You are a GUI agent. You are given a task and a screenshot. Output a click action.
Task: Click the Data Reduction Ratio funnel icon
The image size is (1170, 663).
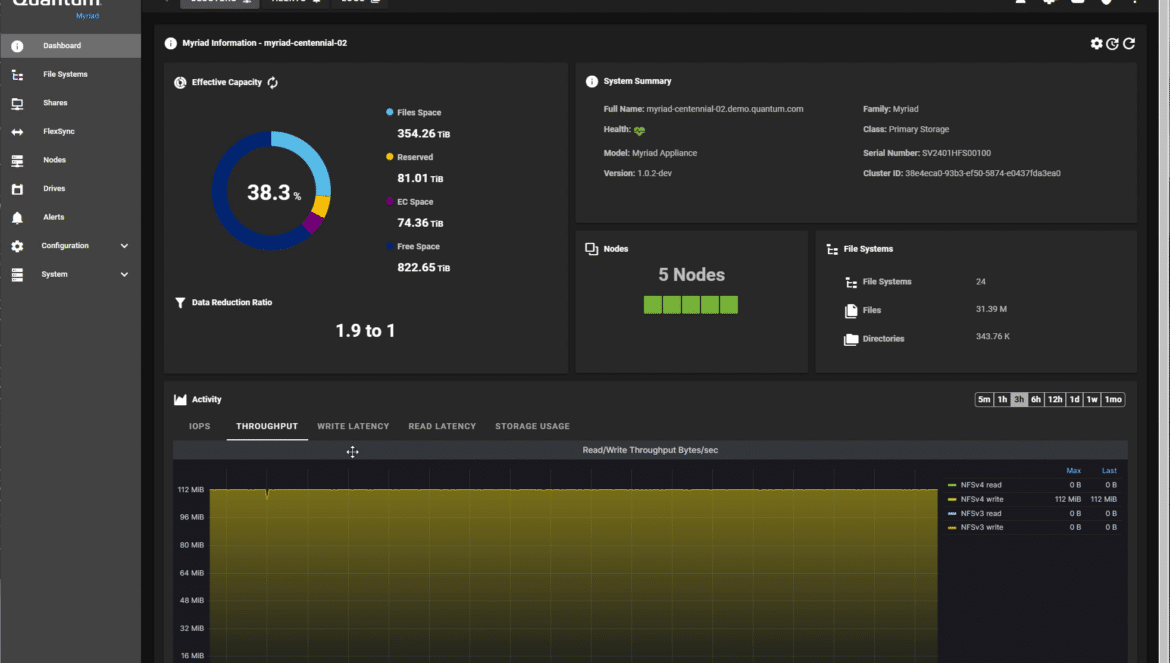pyautogui.click(x=180, y=303)
